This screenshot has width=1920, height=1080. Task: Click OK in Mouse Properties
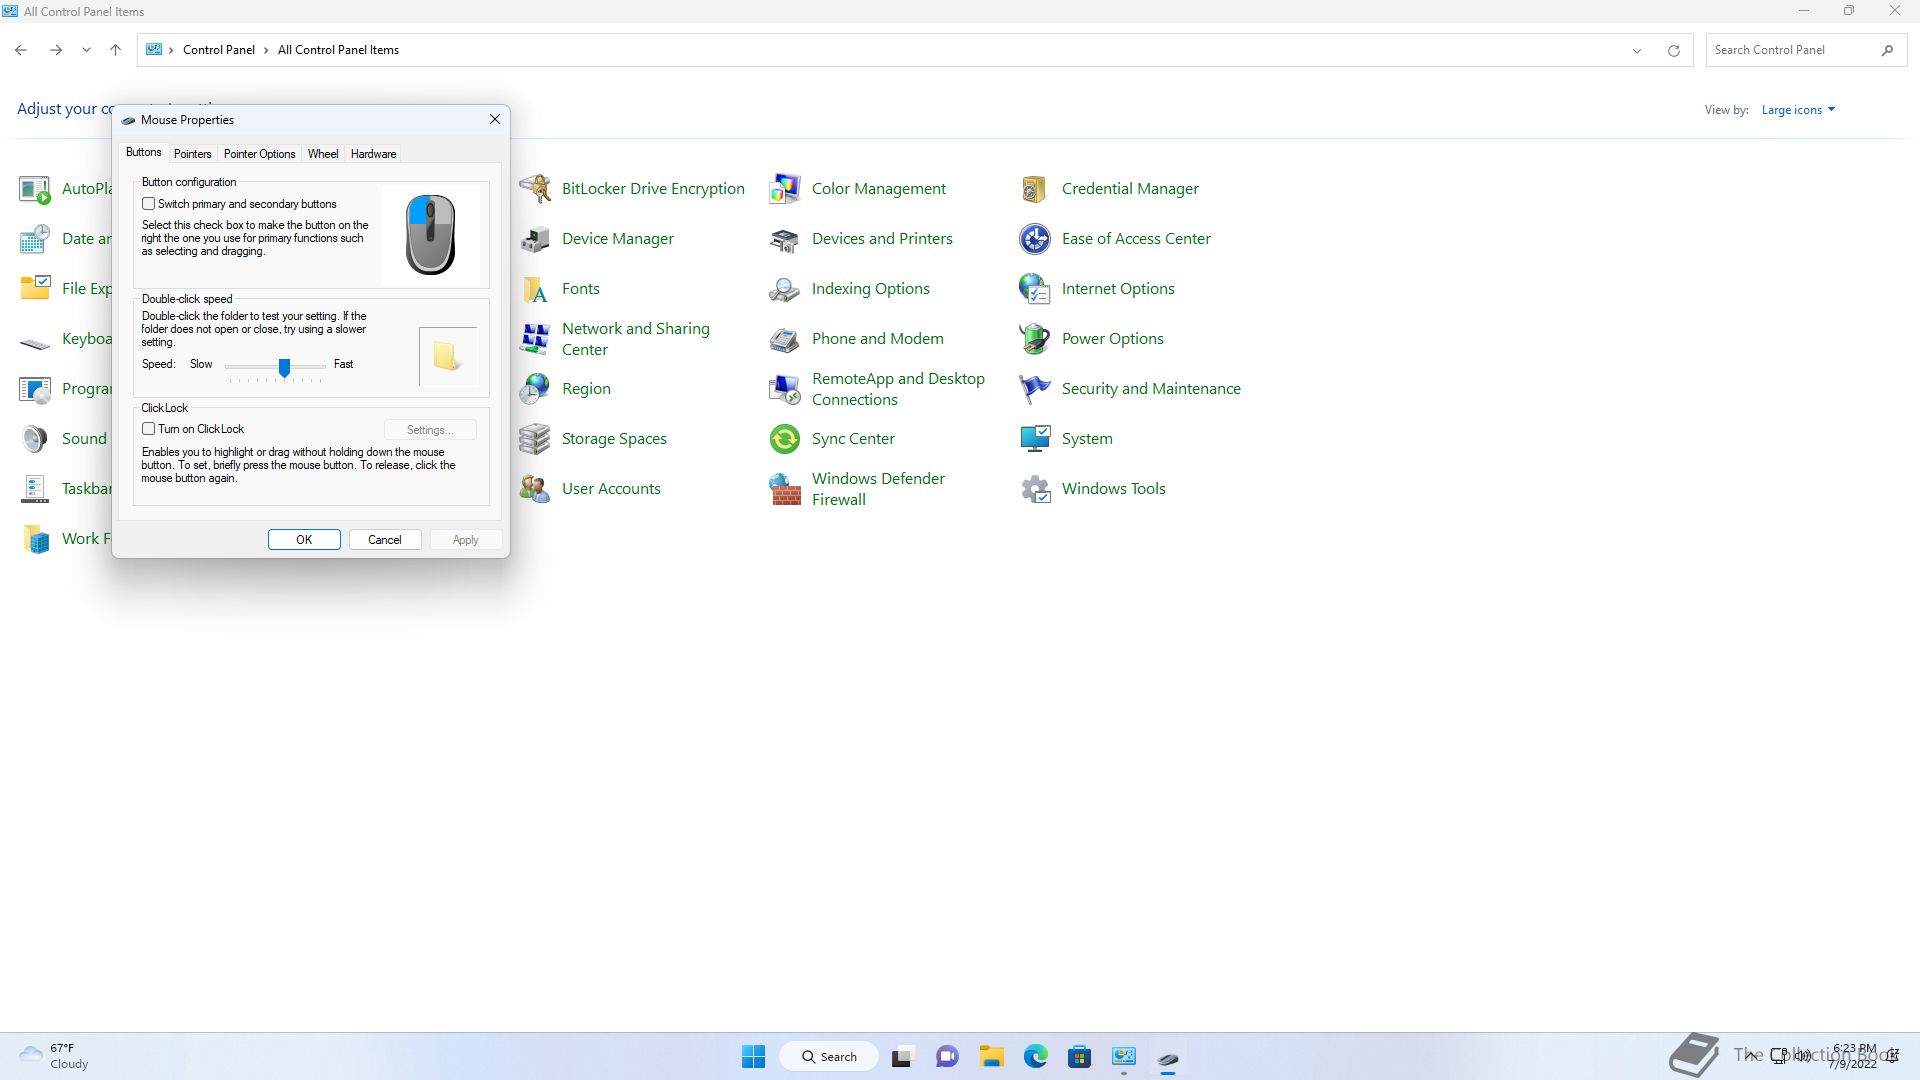point(304,540)
